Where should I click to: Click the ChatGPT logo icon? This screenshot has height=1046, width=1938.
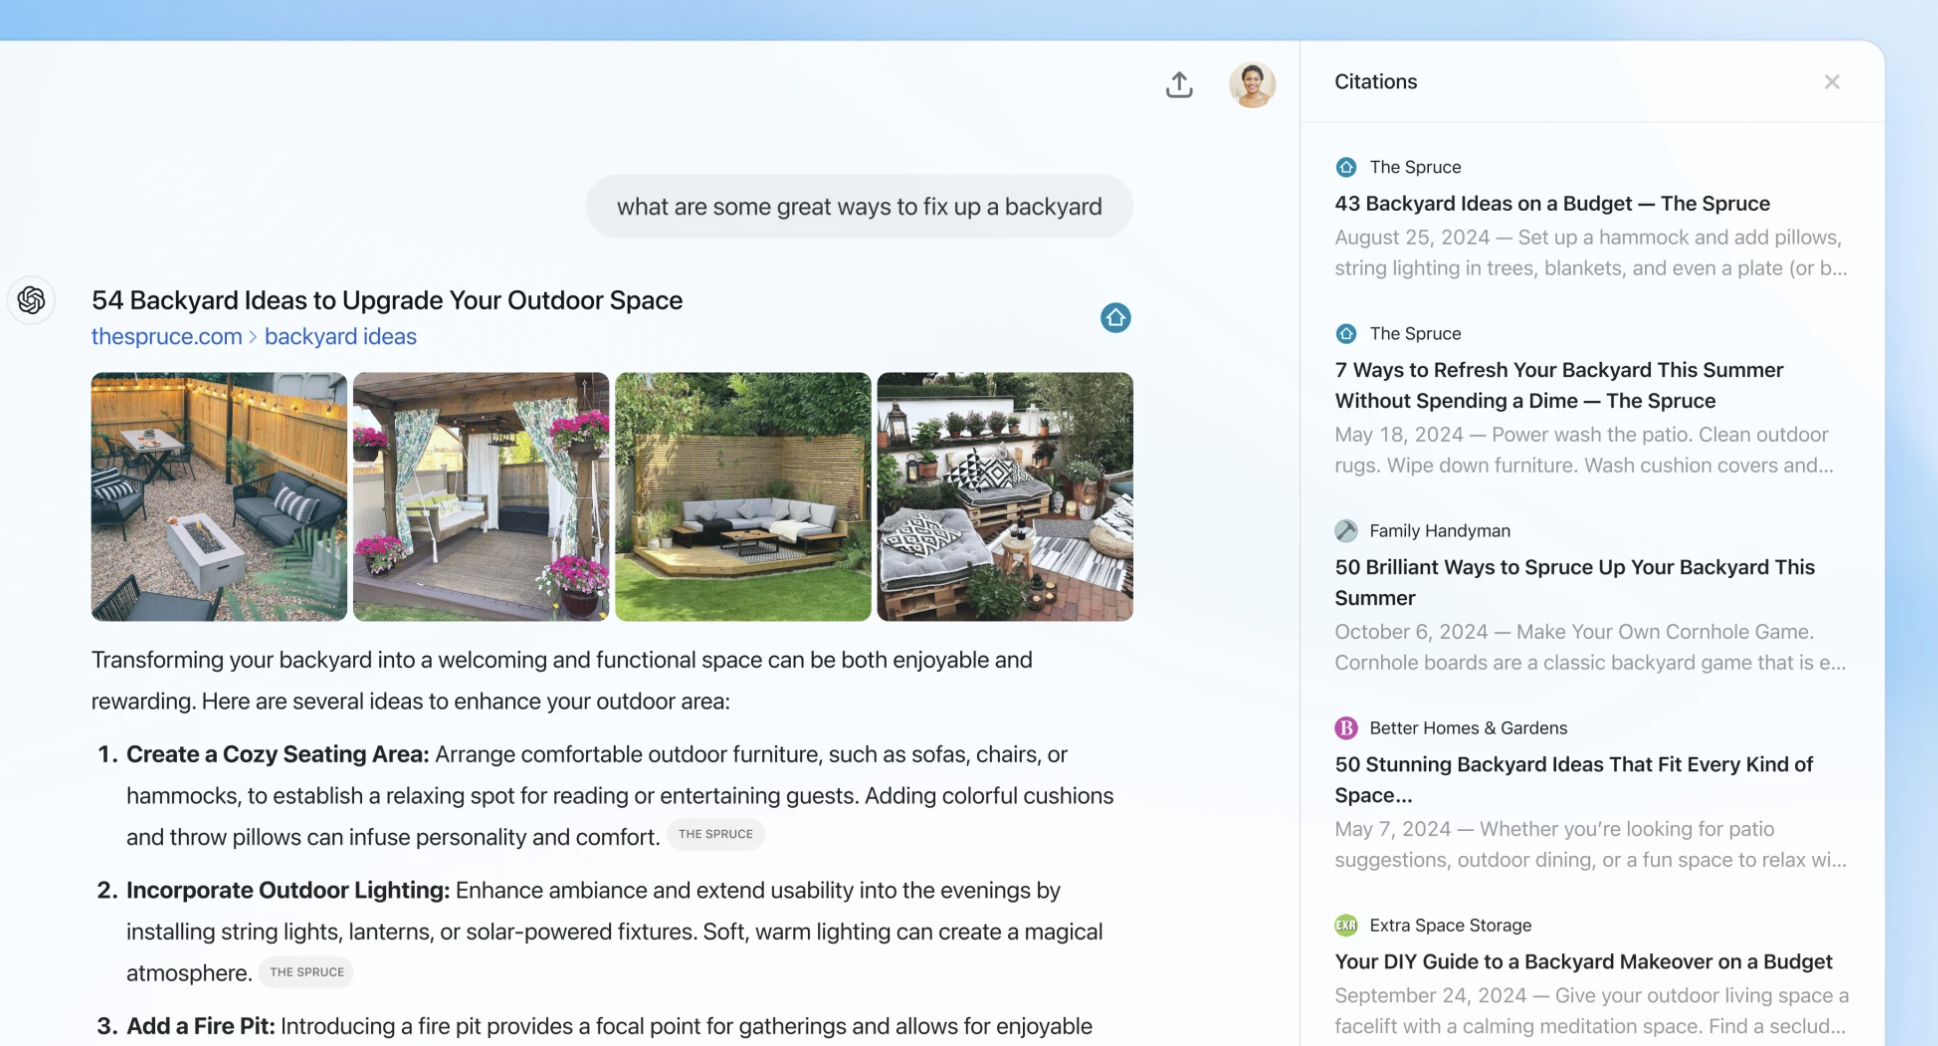pos(31,300)
